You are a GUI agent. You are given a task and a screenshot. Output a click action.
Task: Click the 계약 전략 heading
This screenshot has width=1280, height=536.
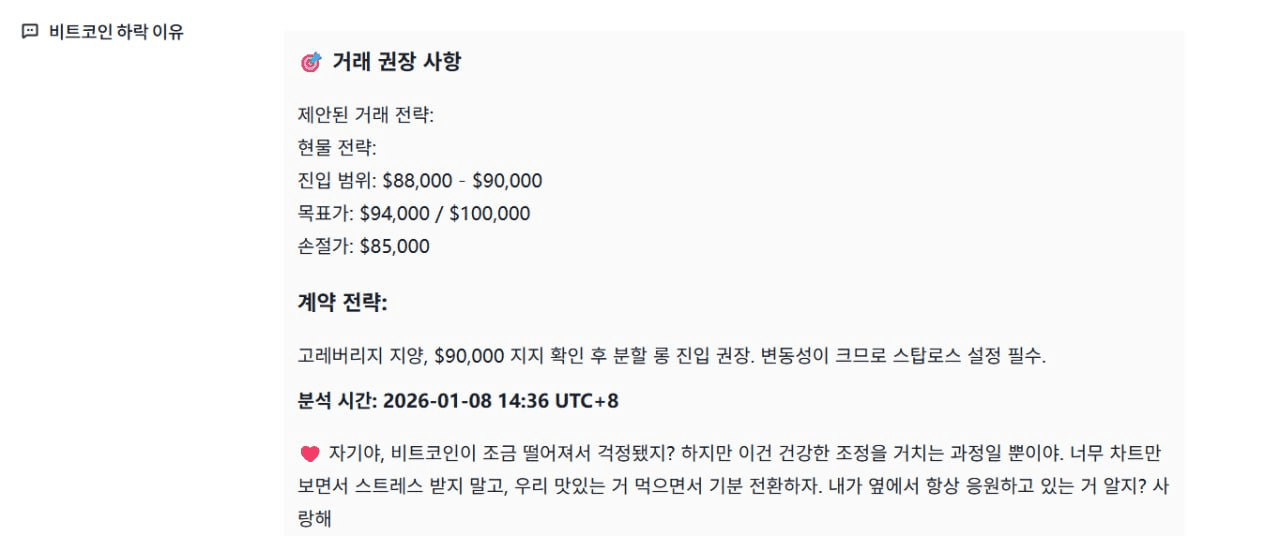(x=342, y=302)
